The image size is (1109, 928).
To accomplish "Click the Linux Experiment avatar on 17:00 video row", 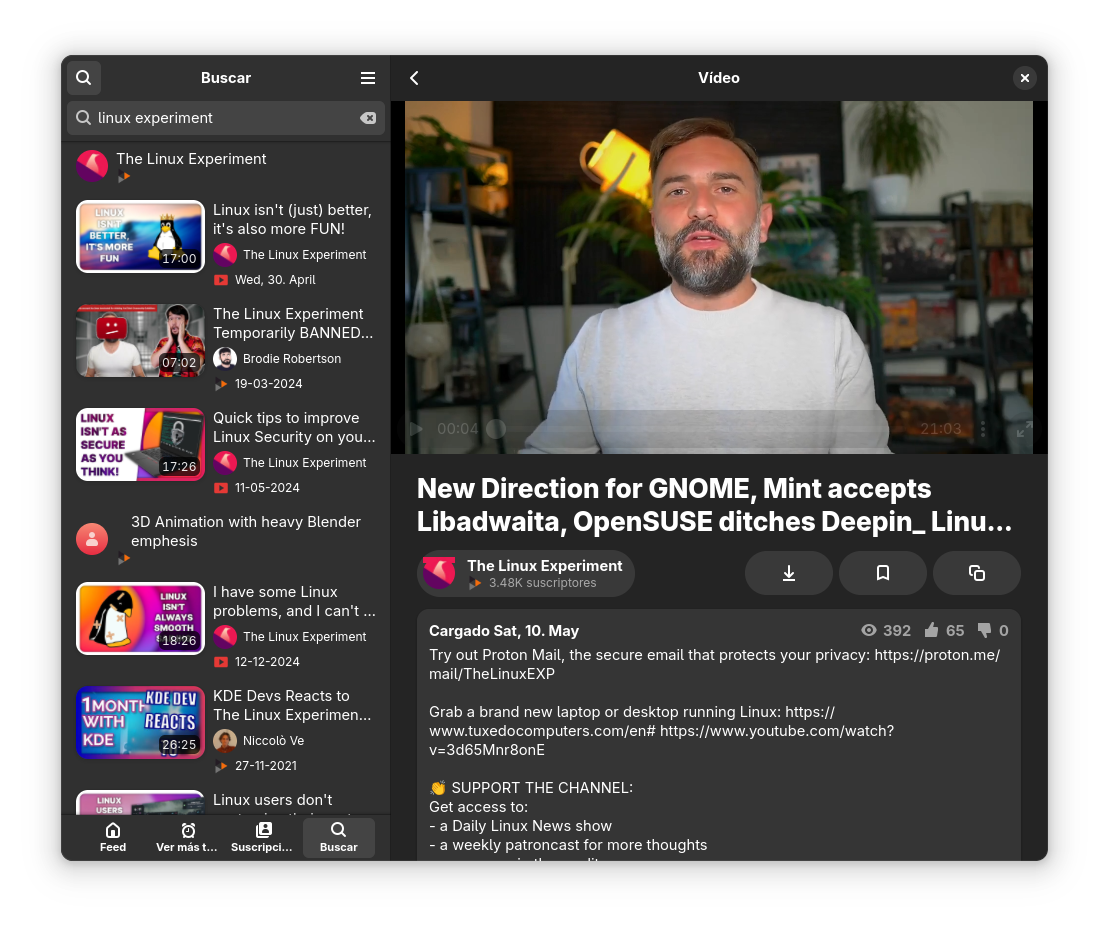I will 225,255.
